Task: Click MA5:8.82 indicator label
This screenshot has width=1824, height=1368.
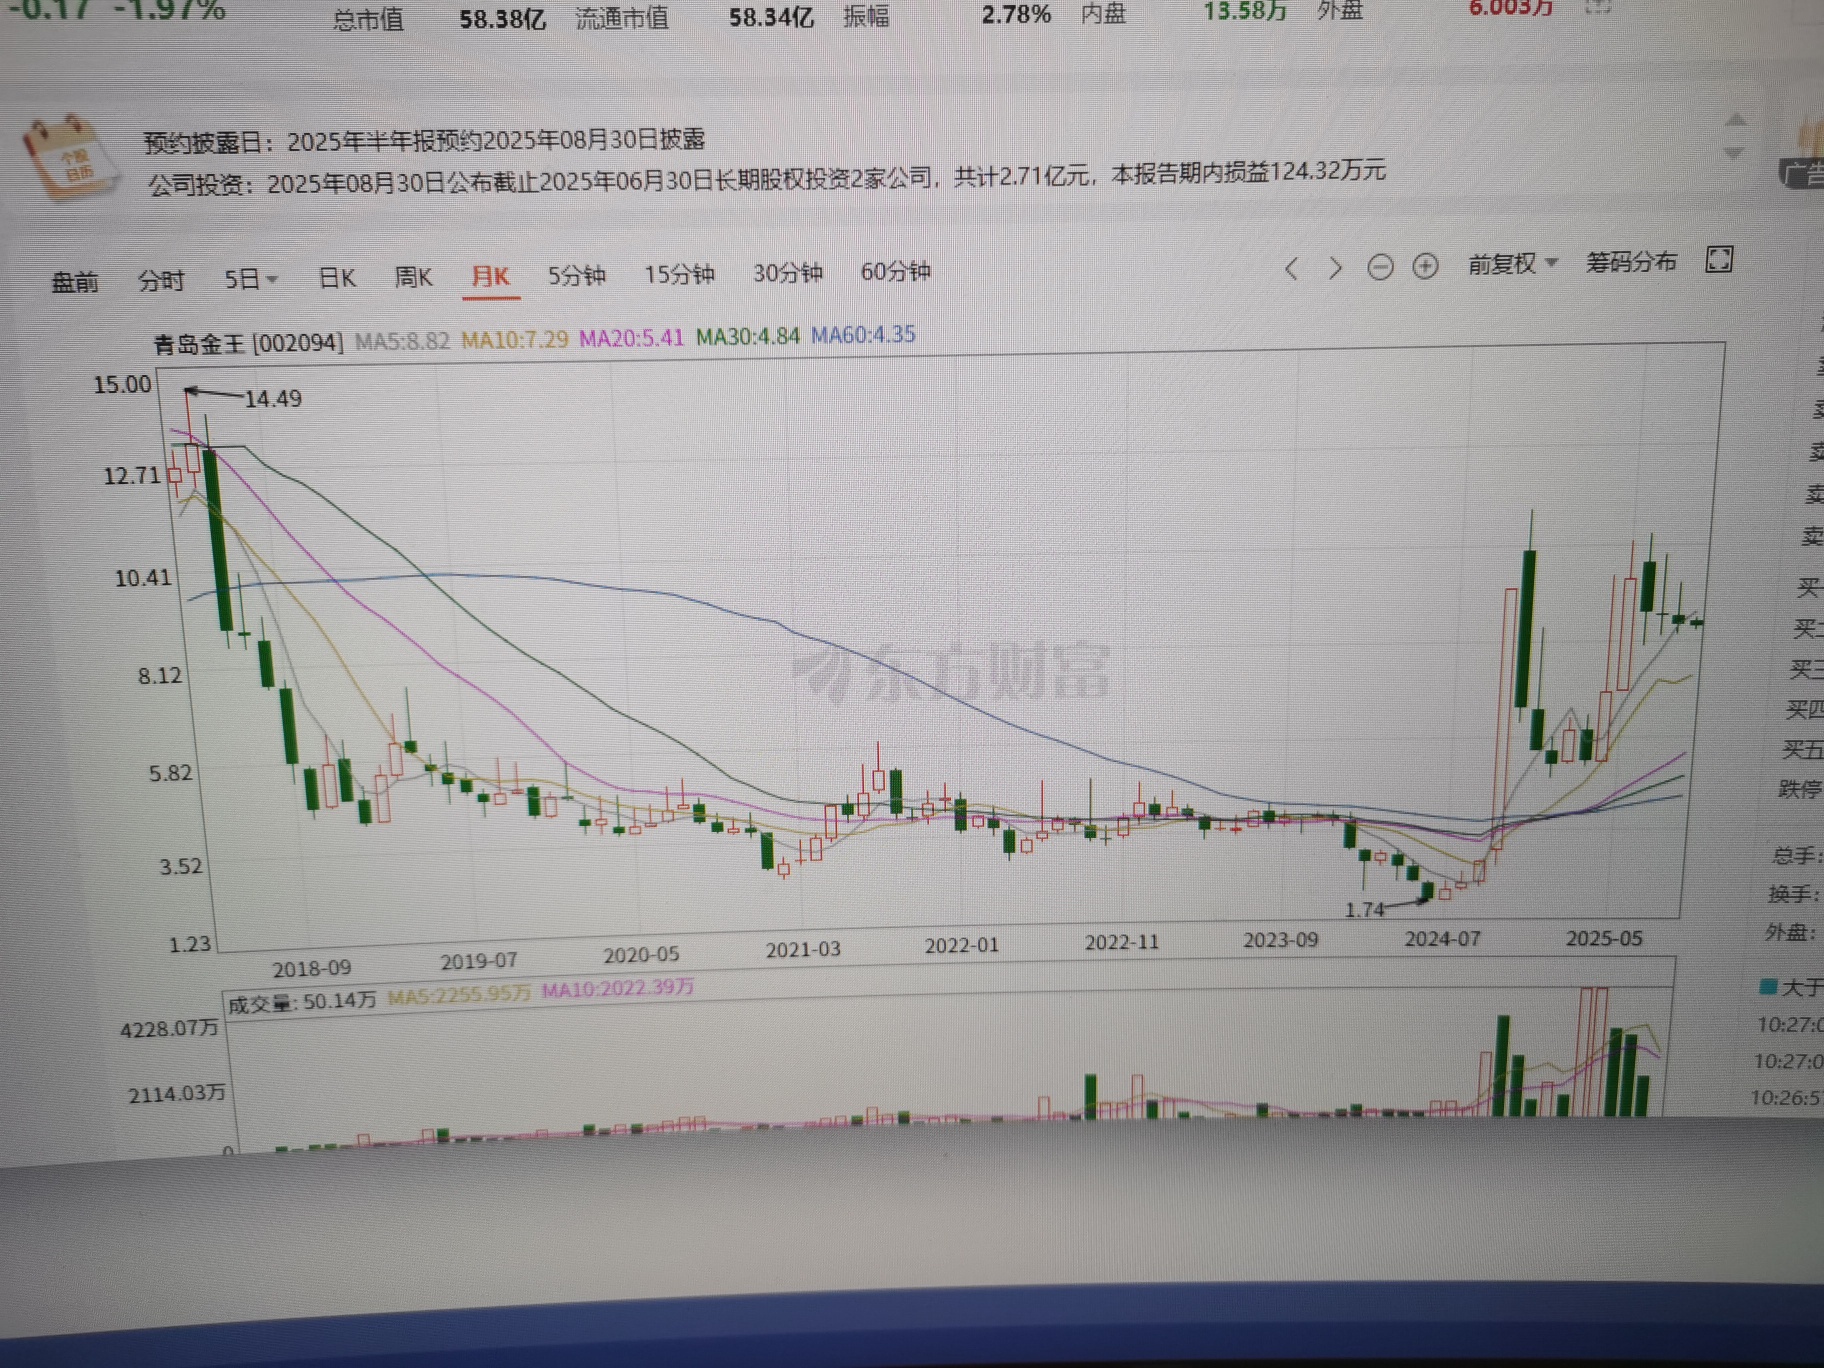Action: 402,341
